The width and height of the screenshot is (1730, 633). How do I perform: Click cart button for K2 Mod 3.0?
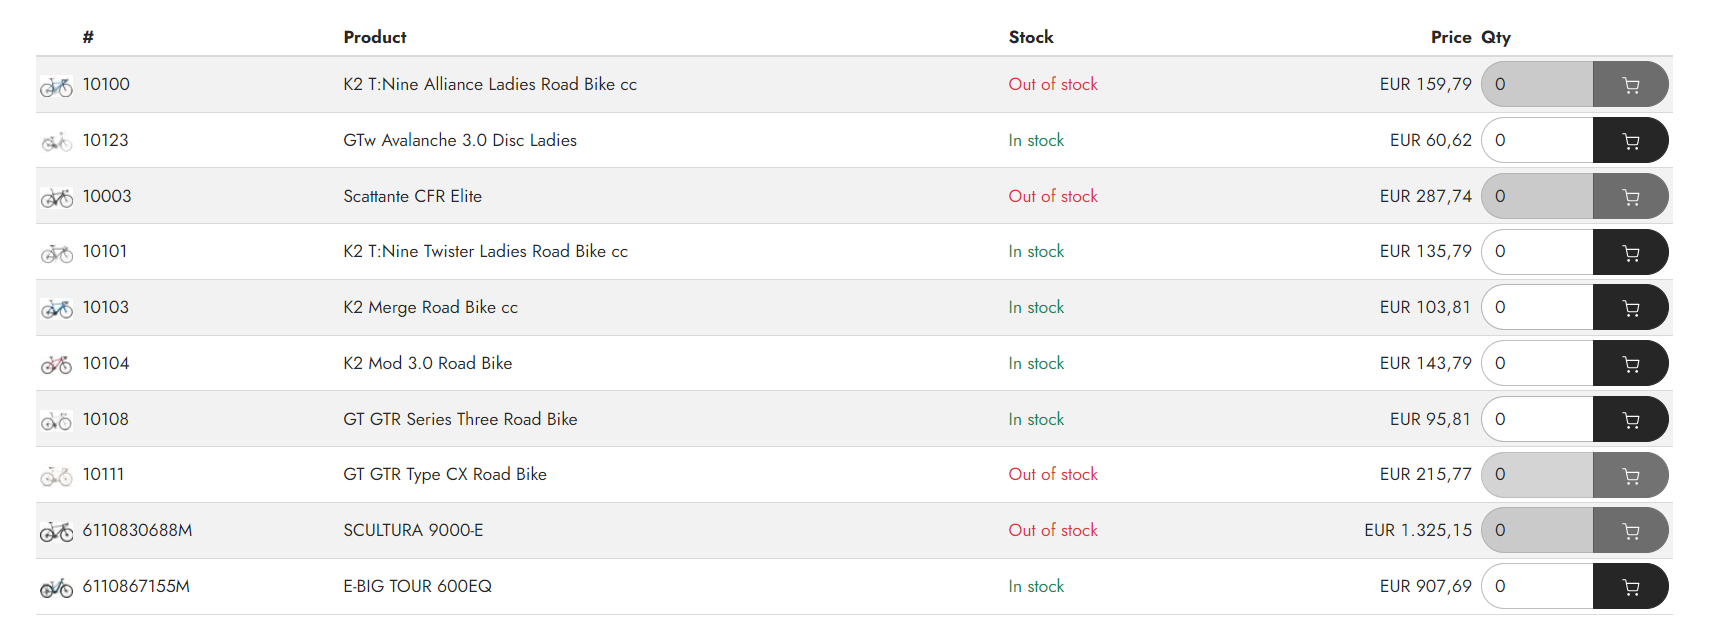pyautogui.click(x=1630, y=364)
